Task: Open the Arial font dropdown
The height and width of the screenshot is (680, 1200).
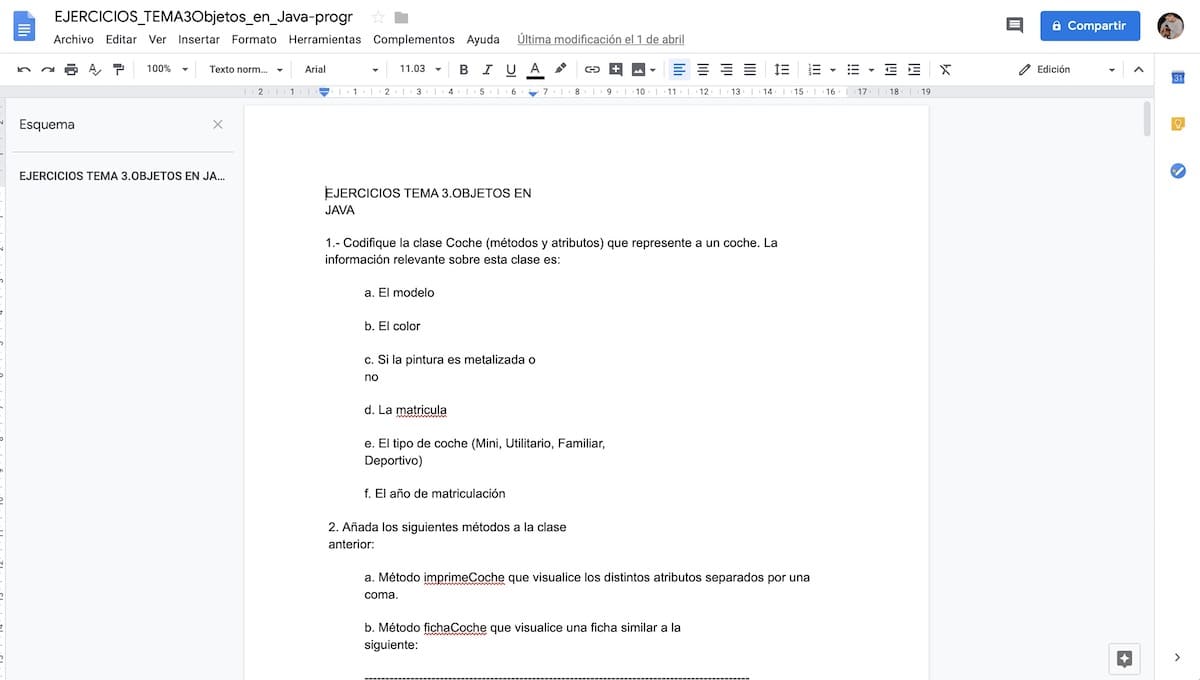Action: 341,69
